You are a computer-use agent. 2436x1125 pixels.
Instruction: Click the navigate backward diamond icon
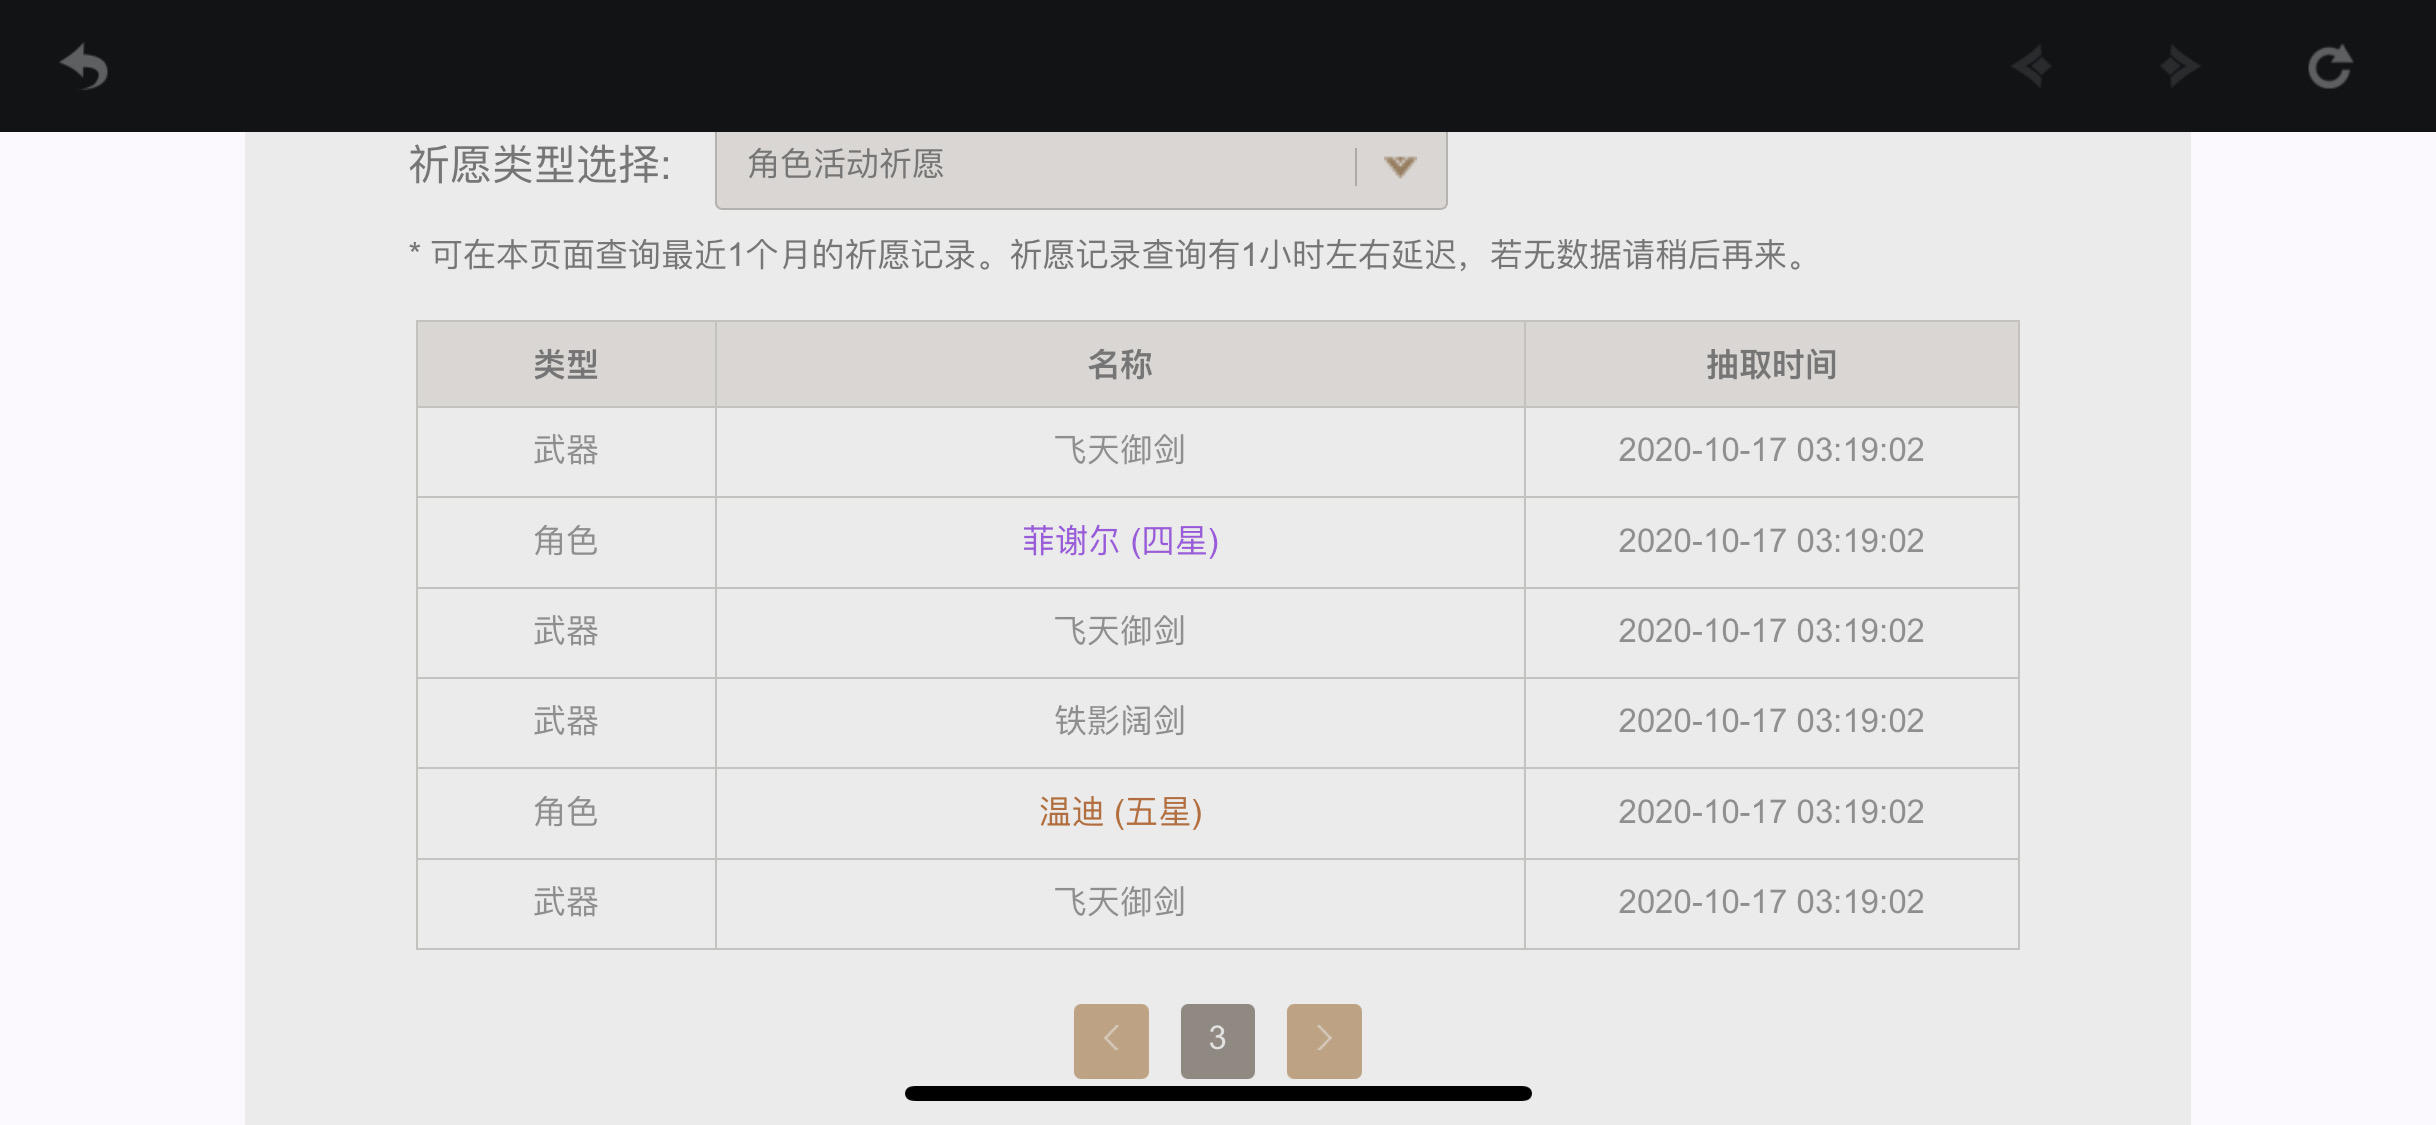point(2032,68)
